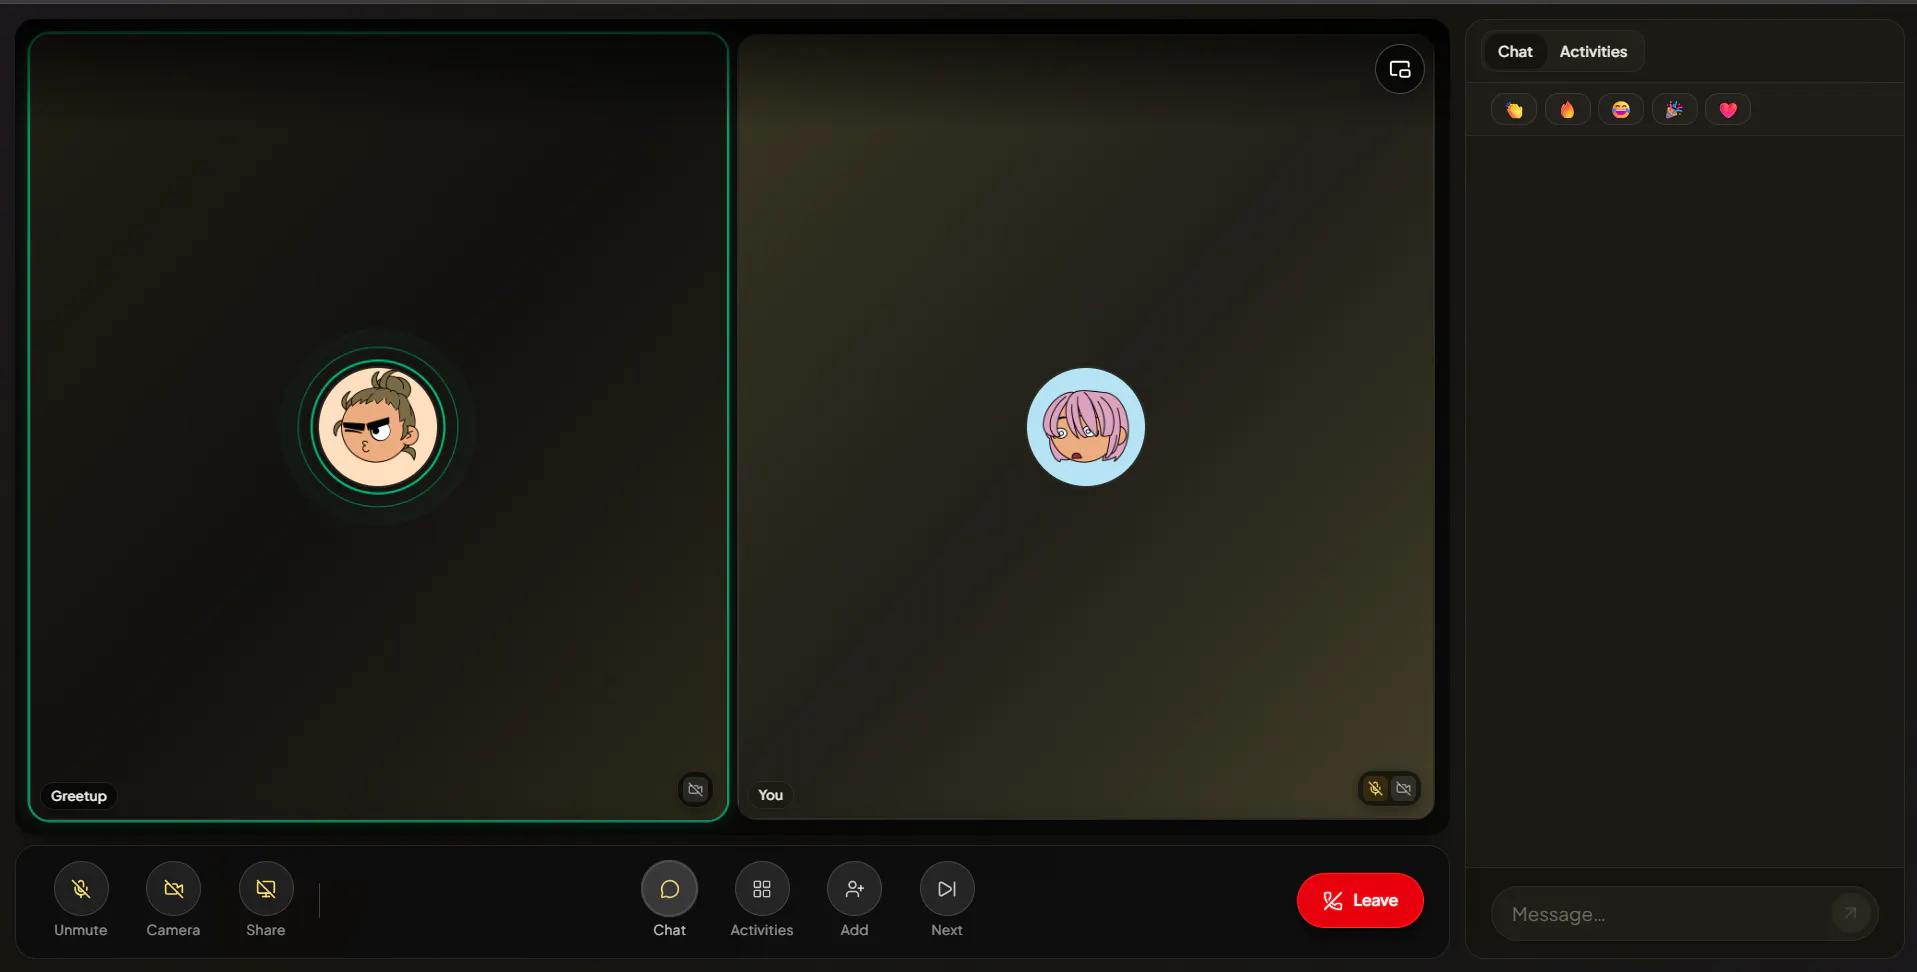The height and width of the screenshot is (972, 1917).
Task: Add a person to the call
Action: click(854, 889)
